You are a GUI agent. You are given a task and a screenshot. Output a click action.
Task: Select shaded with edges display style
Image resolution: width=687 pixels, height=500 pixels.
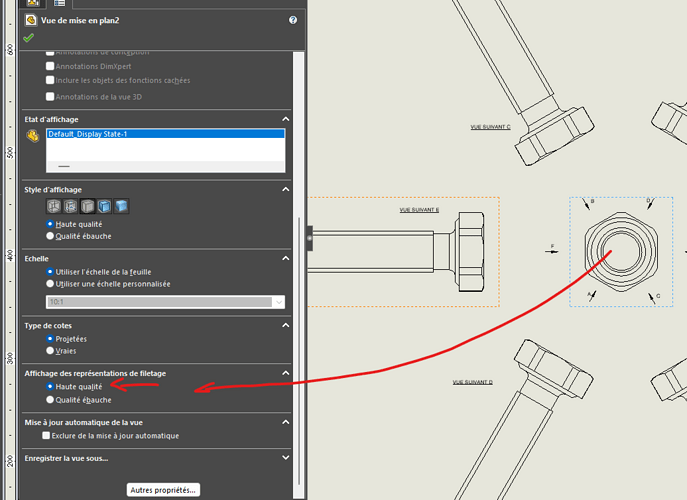coord(105,206)
